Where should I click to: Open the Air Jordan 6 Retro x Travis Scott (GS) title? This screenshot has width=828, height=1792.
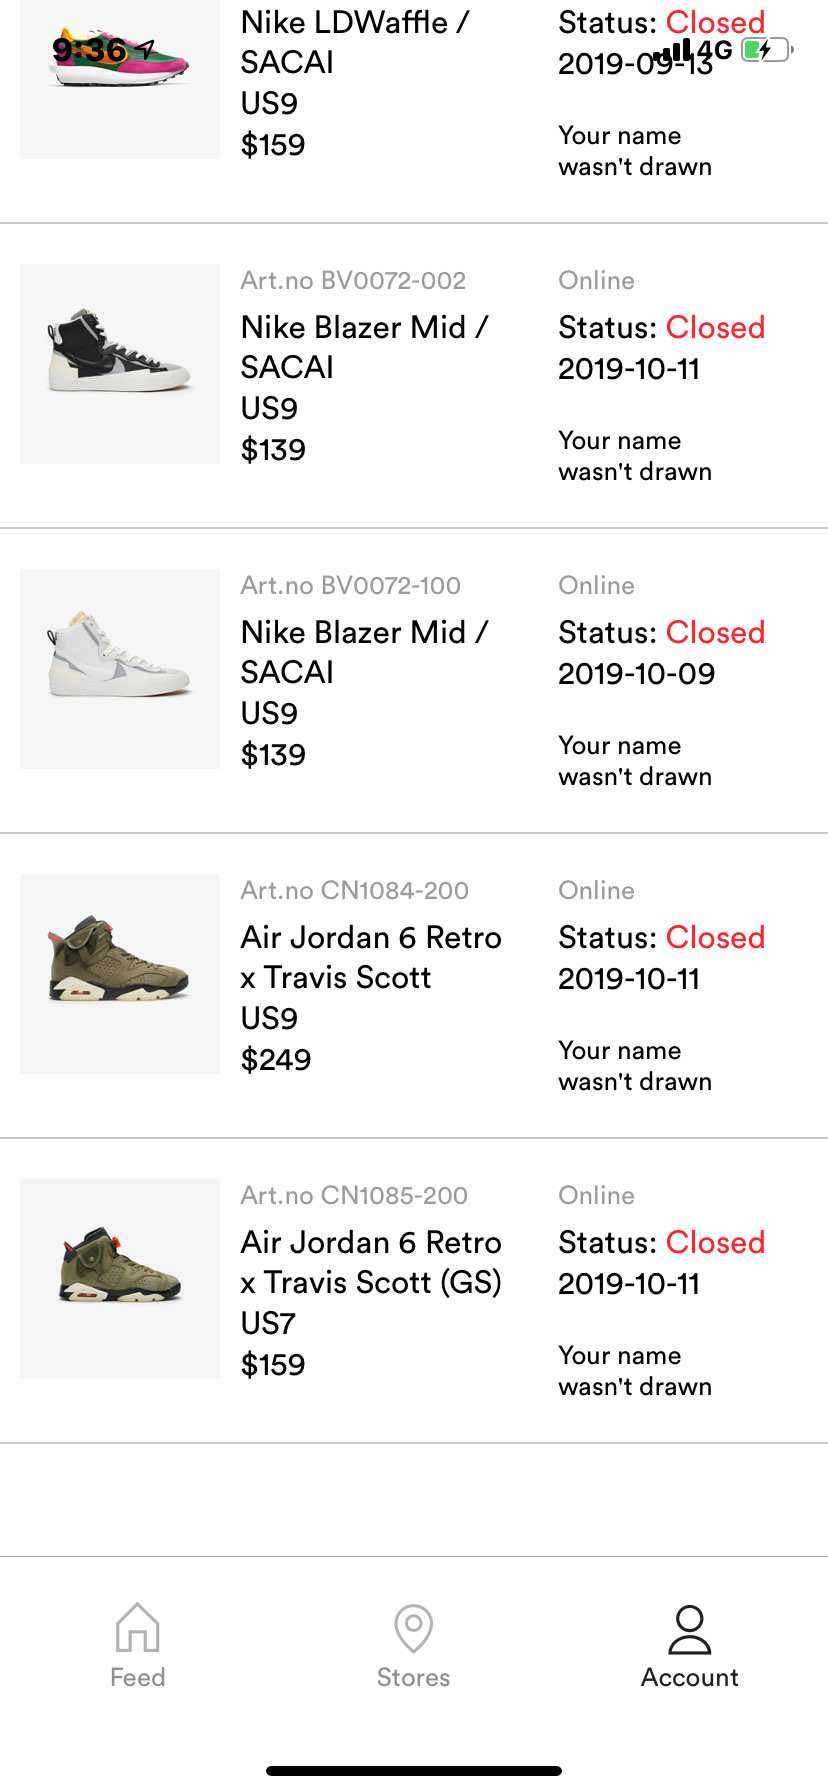pyautogui.click(x=371, y=1262)
